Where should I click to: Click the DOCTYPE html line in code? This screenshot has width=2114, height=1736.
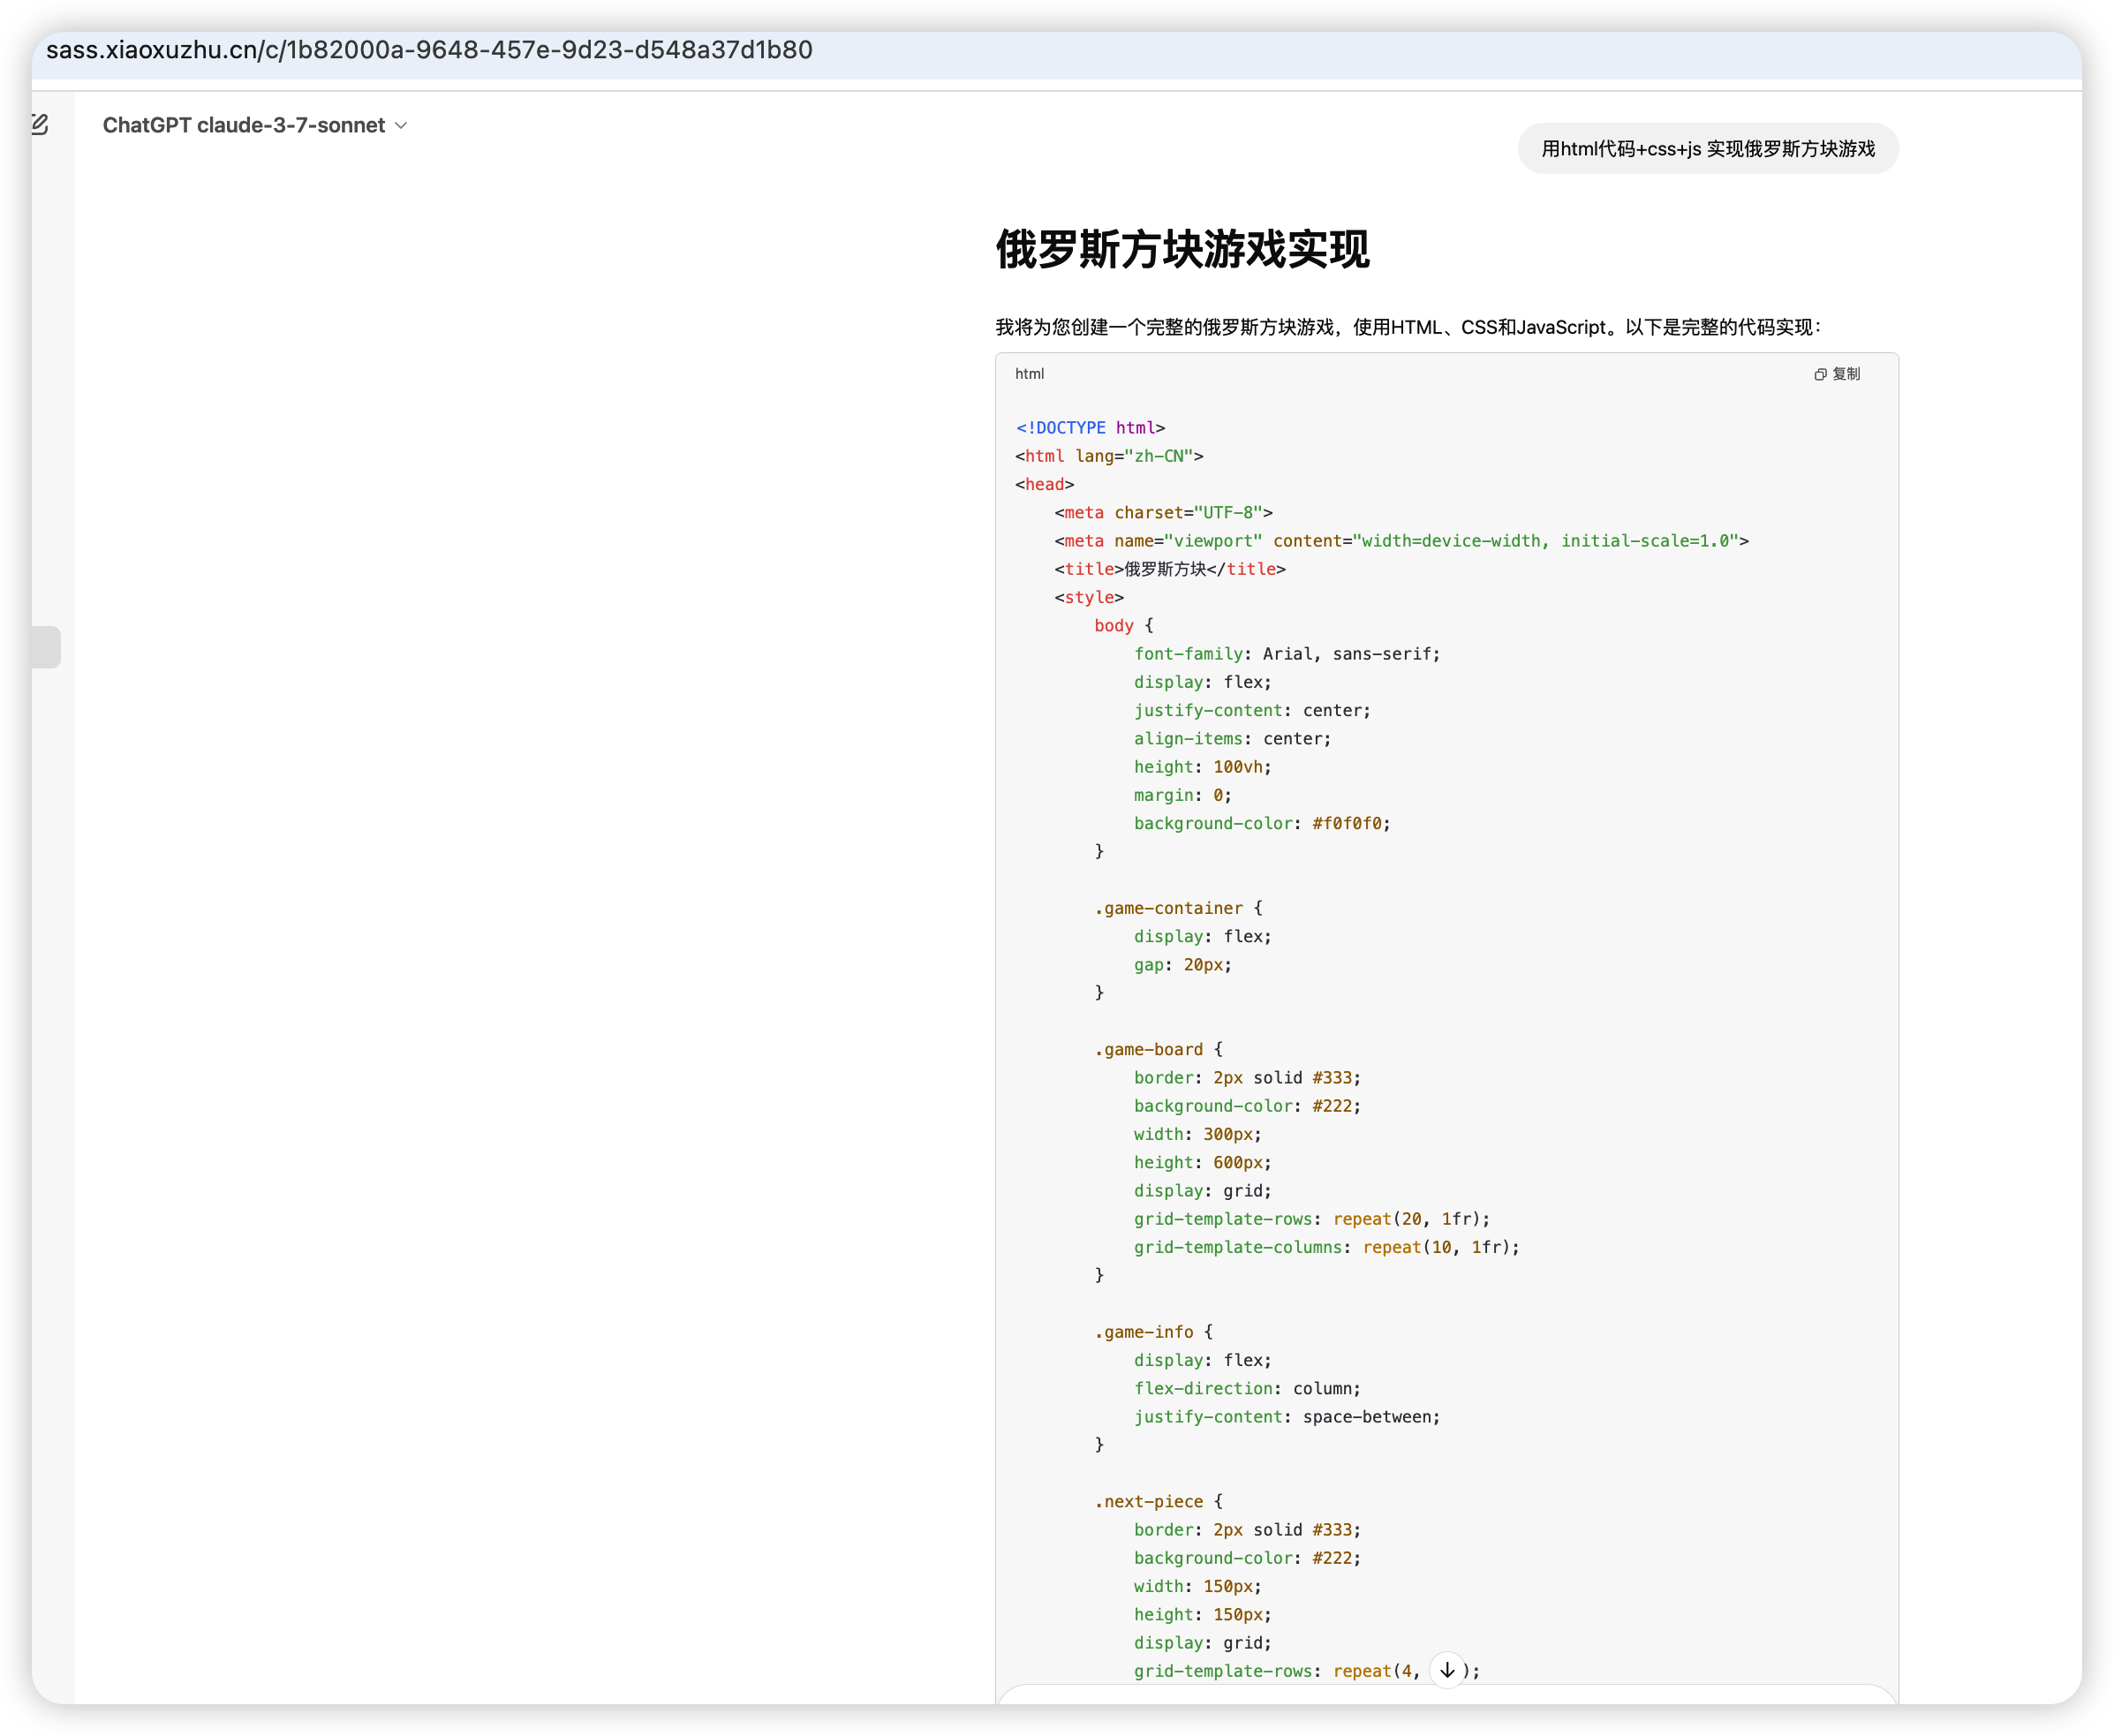click(1090, 427)
